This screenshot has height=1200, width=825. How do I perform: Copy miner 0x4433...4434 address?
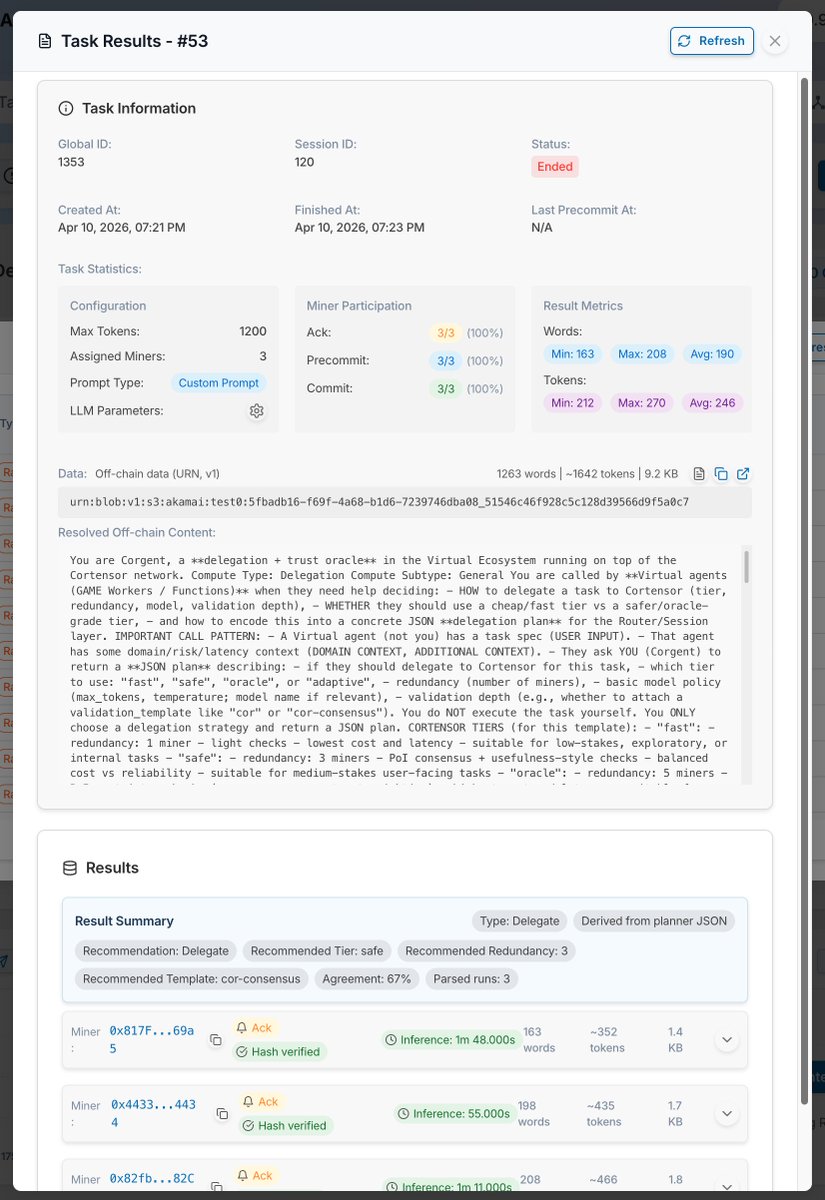pos(221,1113)
